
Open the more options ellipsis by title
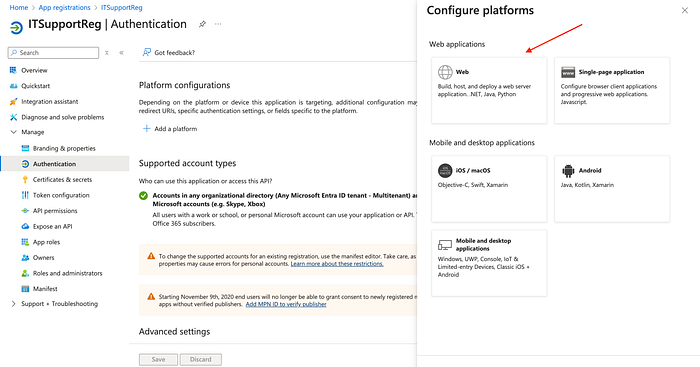[218, 24]
